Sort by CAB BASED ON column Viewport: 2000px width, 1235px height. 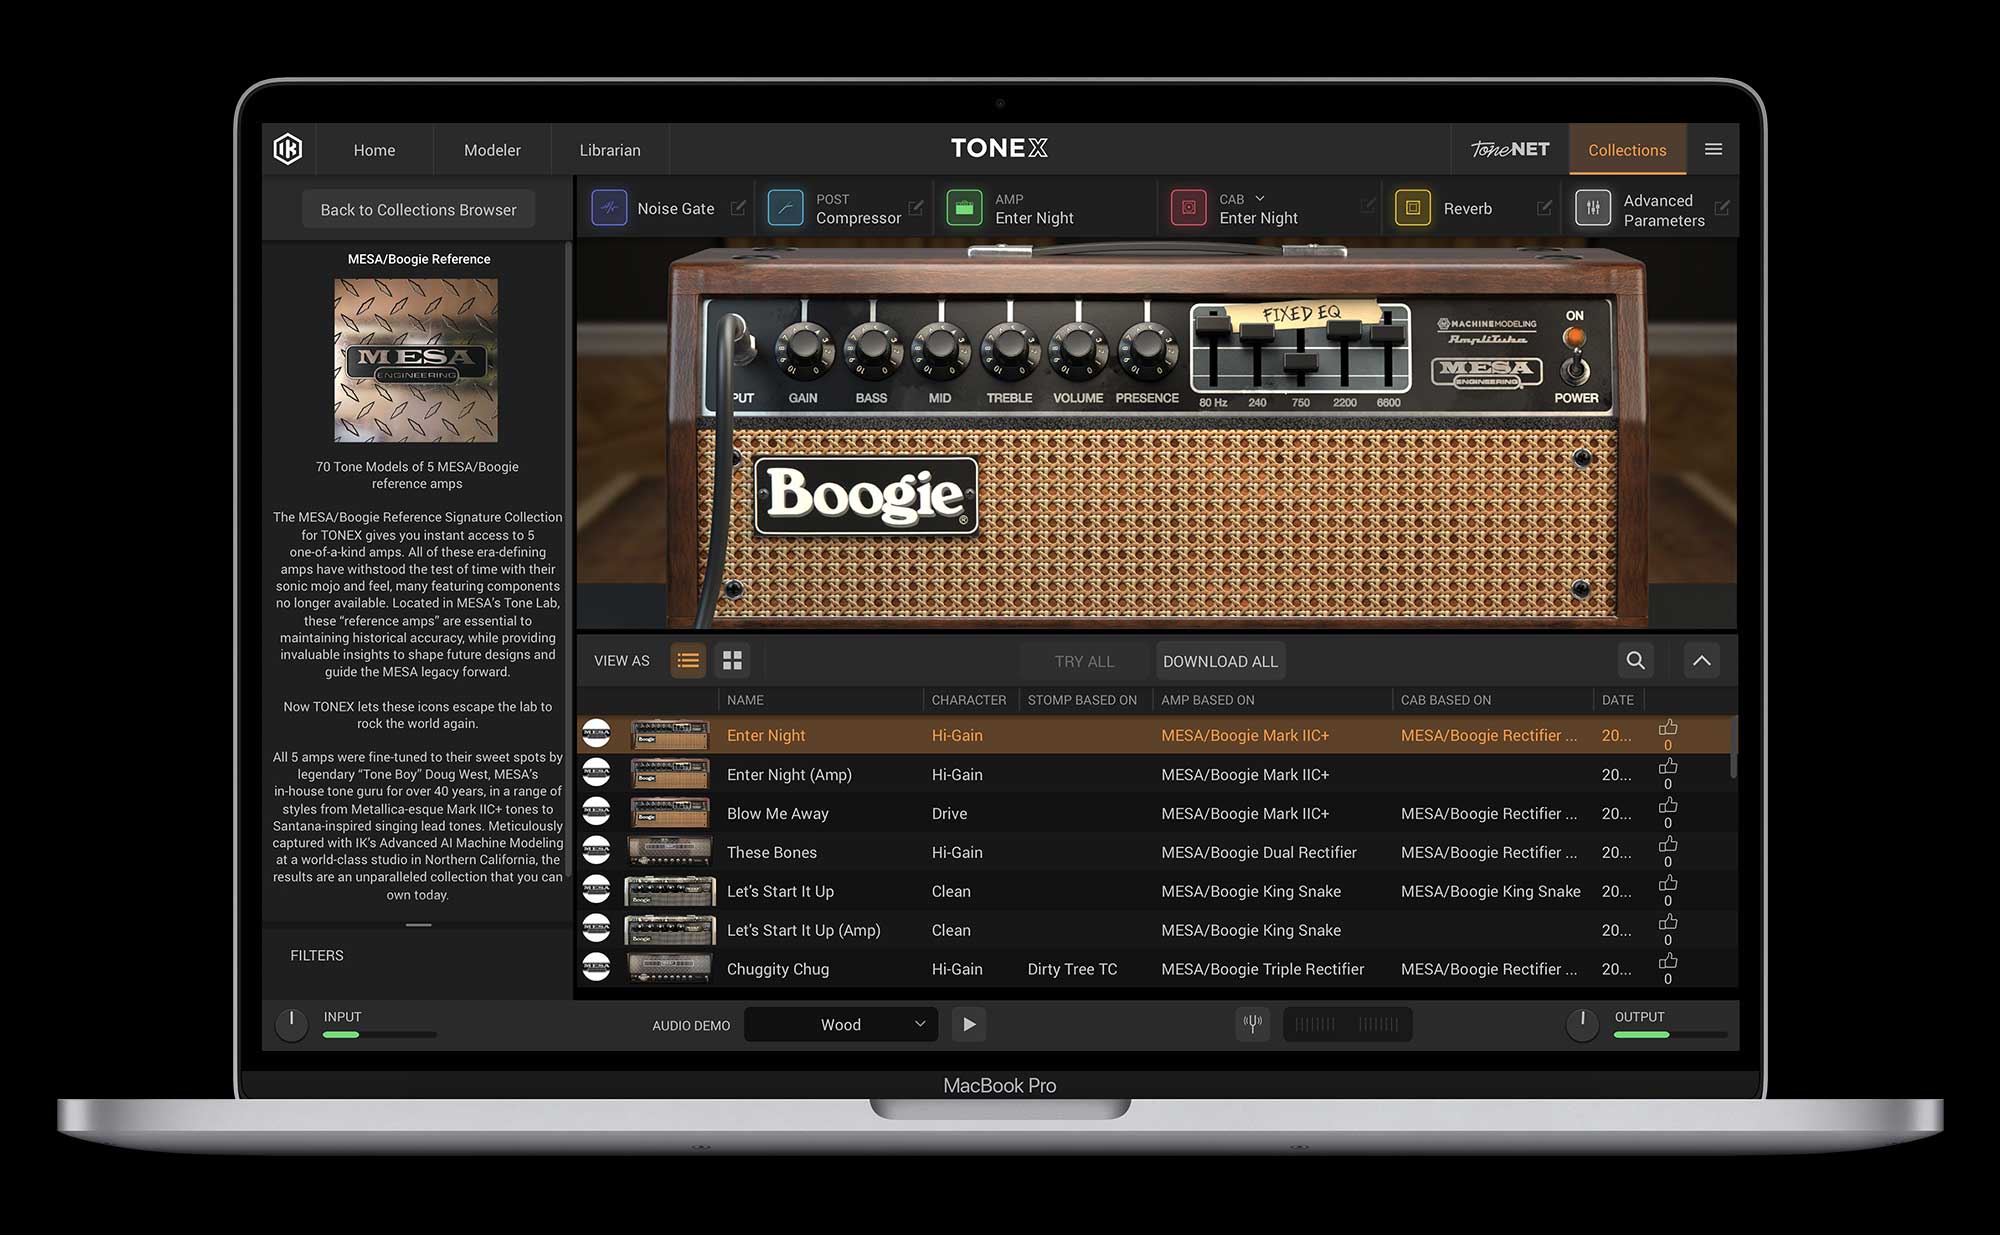pos(1445,700)
